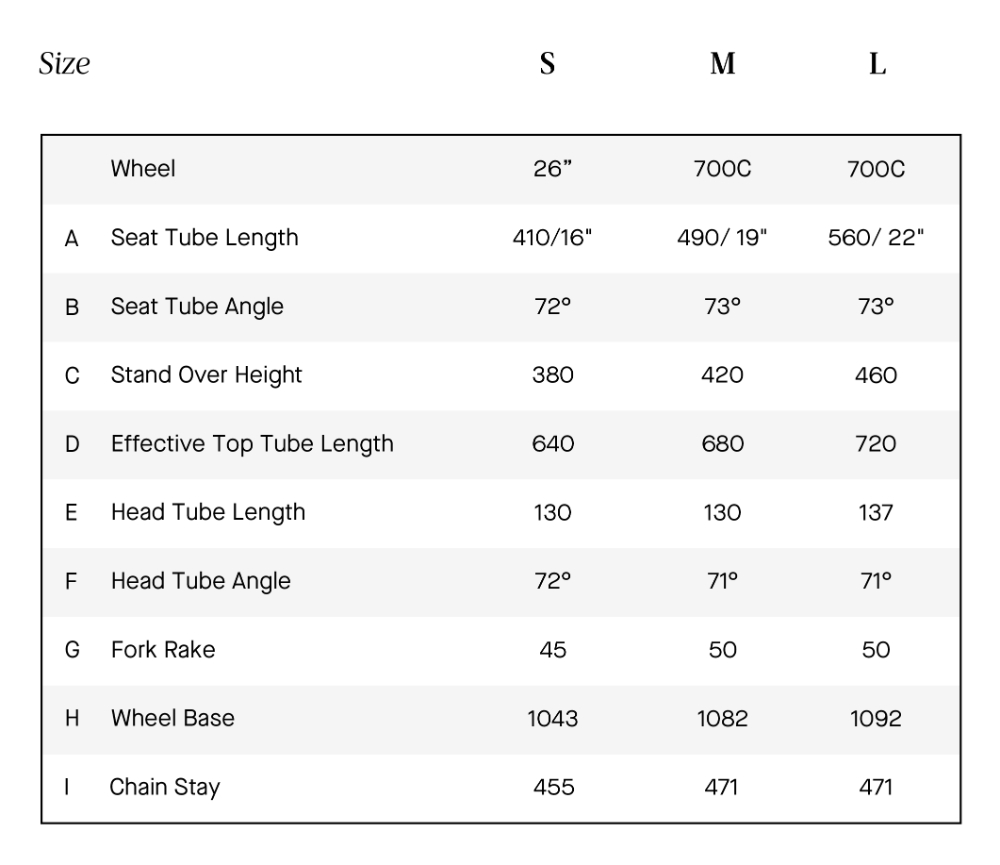1000x865 pixels.
Task: Click the 137 head tube length value
Action: [x=876, y=512]
